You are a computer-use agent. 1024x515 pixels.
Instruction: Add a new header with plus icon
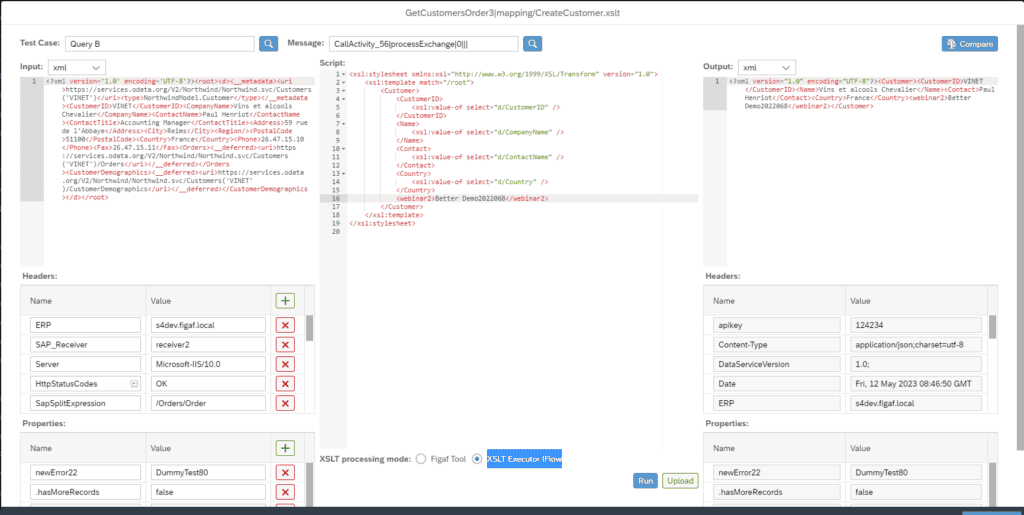pos(285,301)
